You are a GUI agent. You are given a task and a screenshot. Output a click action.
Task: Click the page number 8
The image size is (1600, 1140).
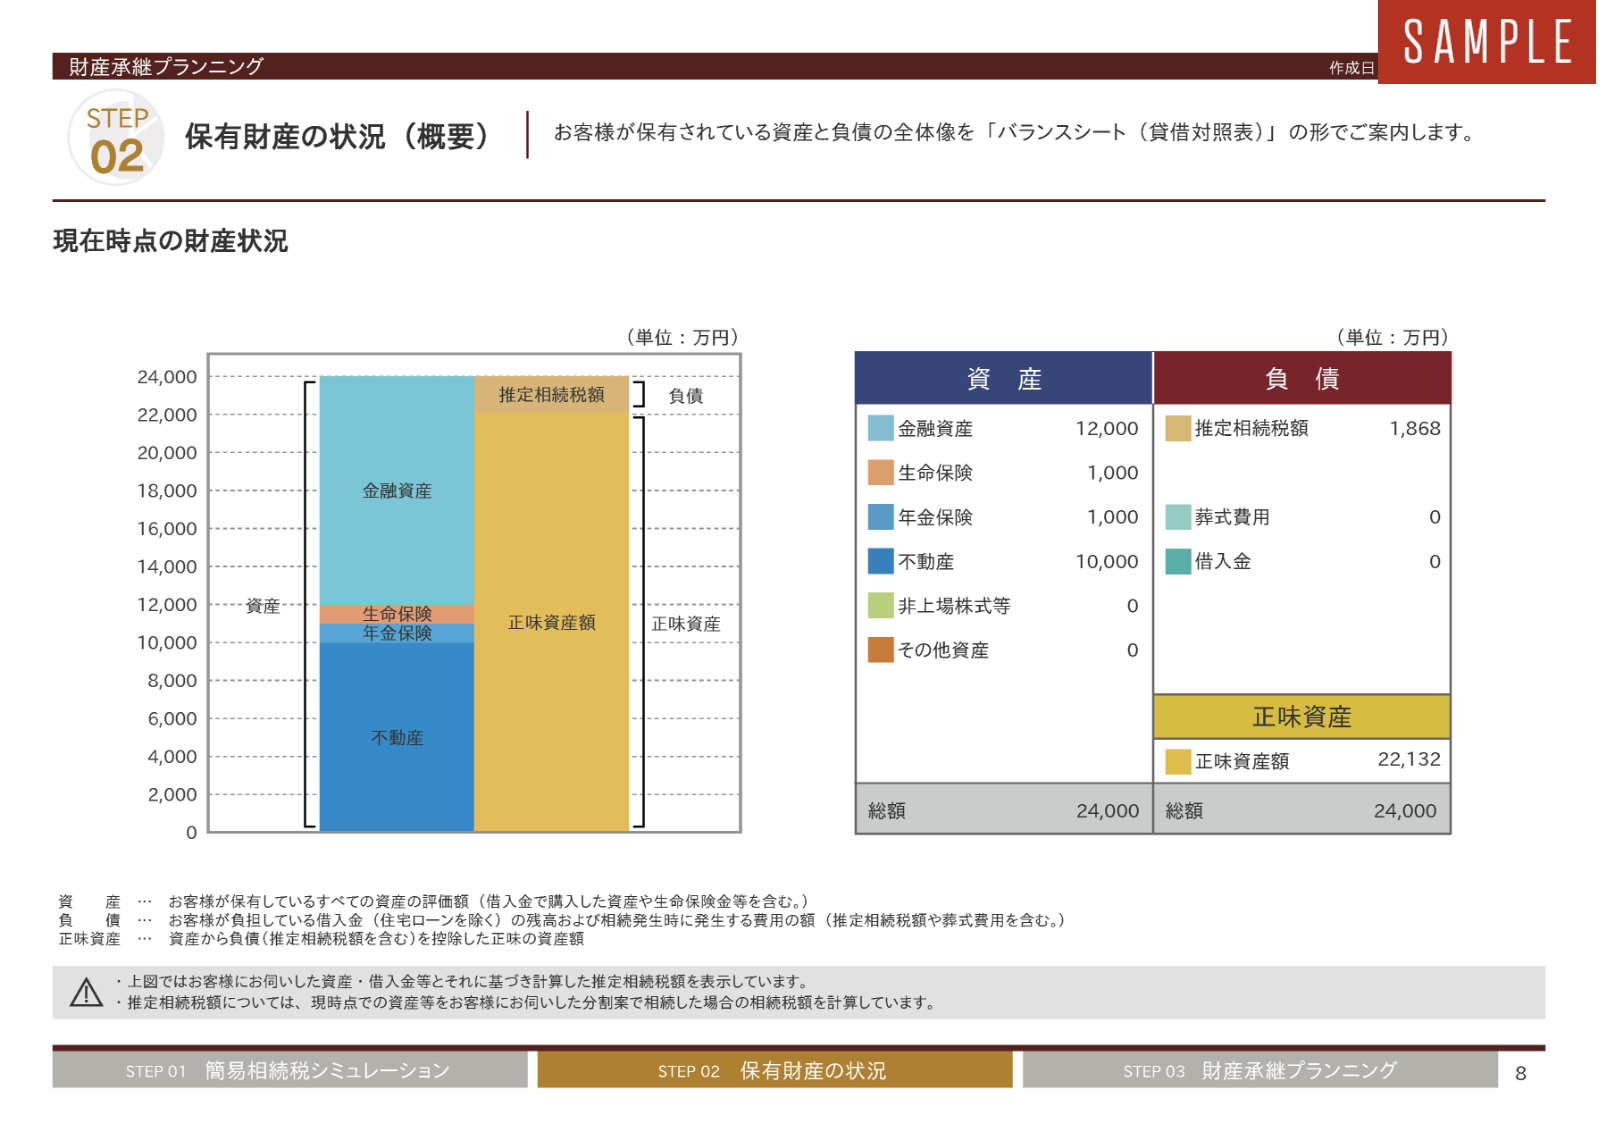[1521, 1073]
